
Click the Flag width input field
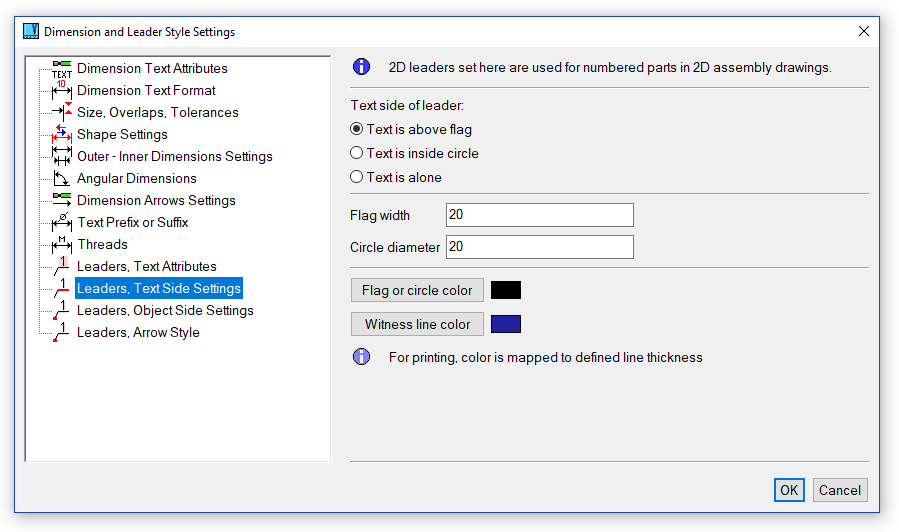coord(539,215)
